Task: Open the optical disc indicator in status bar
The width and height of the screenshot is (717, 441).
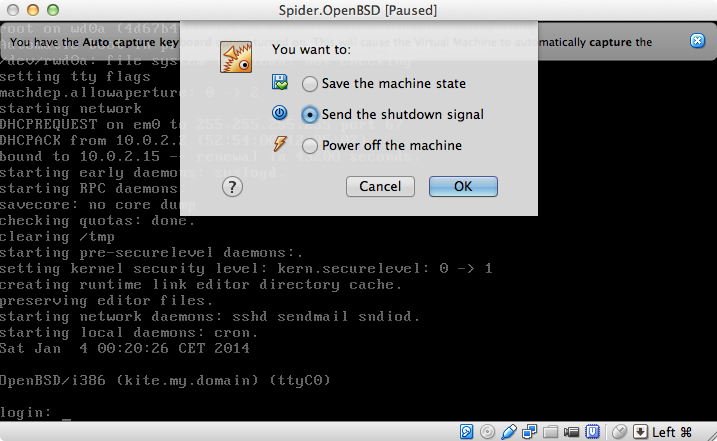Action: [x=487, y=432]
